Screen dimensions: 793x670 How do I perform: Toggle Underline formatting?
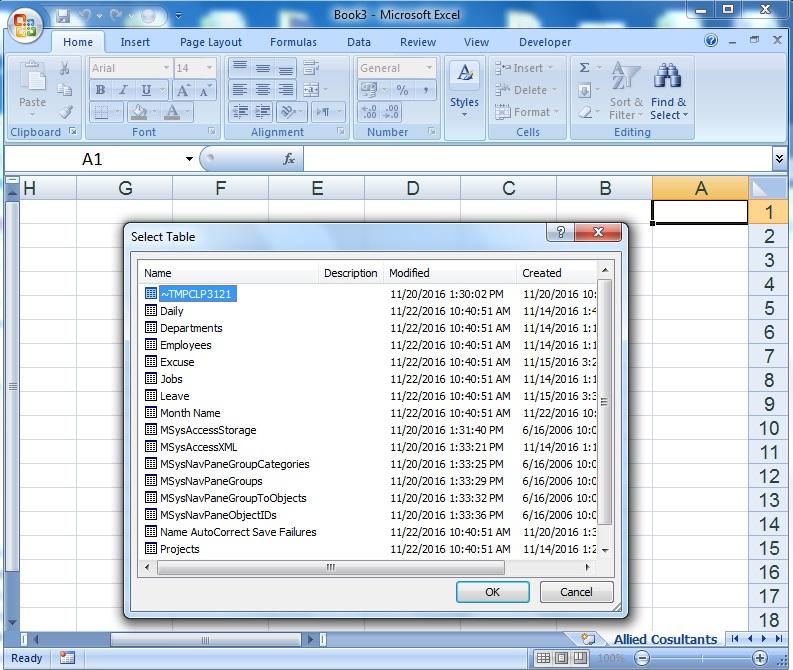[x=146, y=90]
